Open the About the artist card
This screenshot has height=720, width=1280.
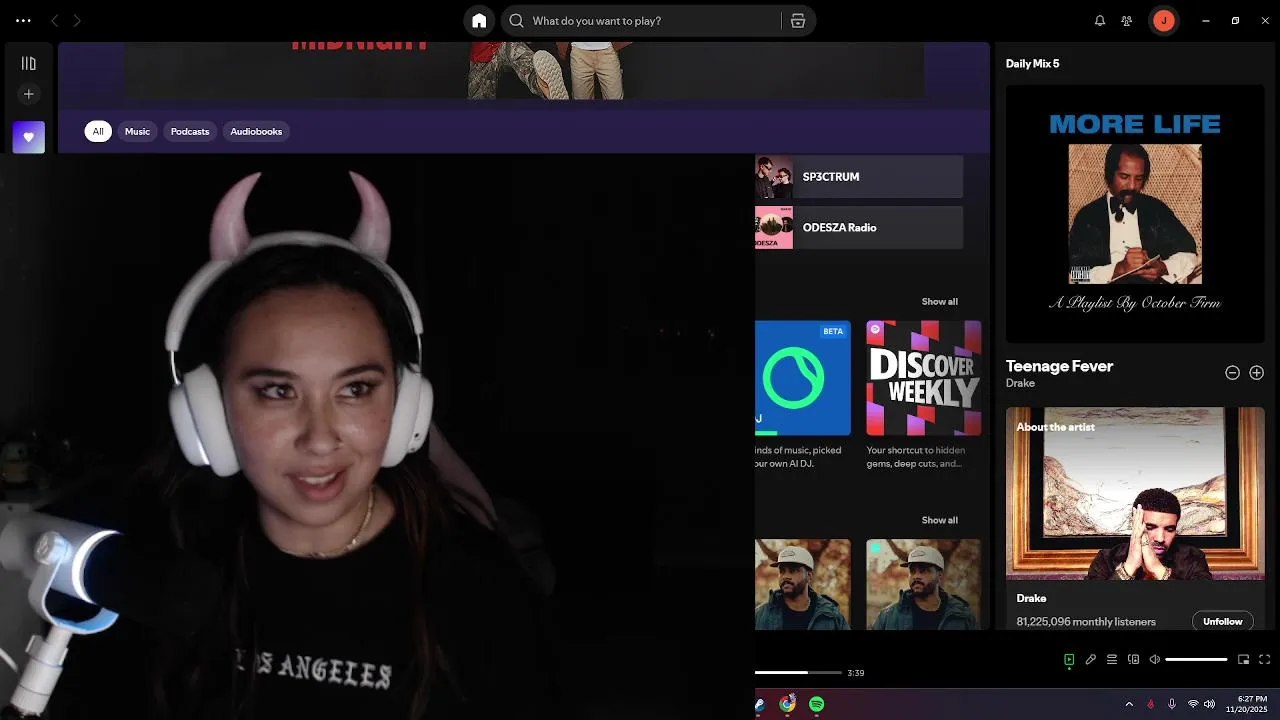coord(1135,518)
